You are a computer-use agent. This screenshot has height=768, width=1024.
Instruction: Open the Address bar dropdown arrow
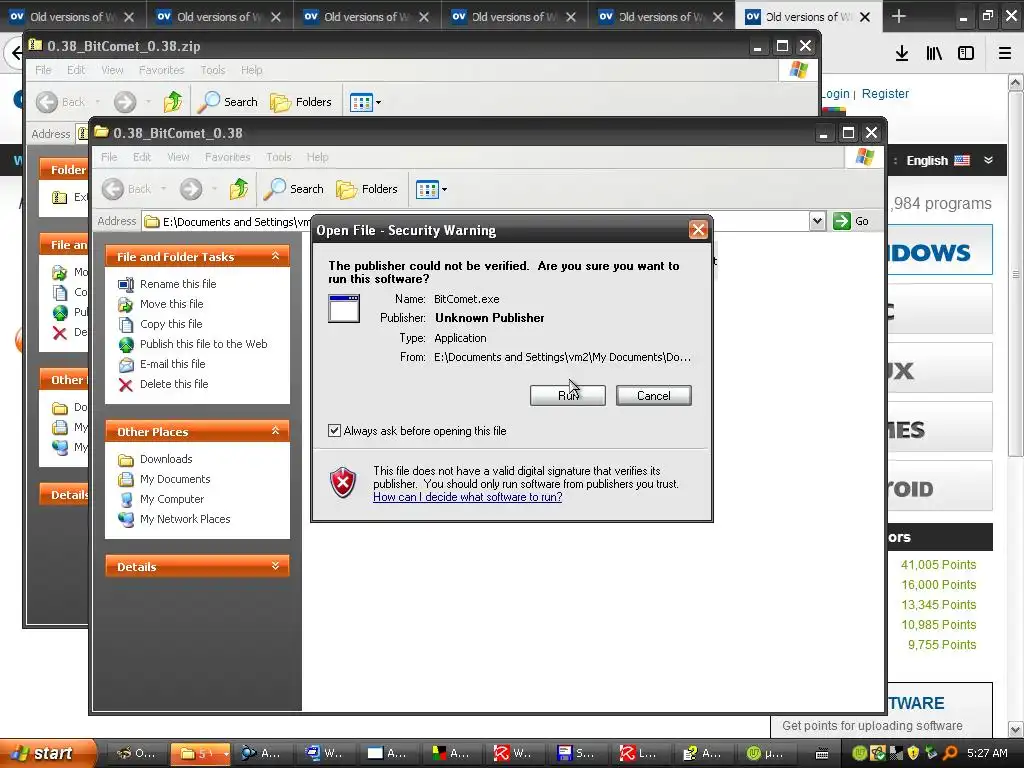point(817,221)
